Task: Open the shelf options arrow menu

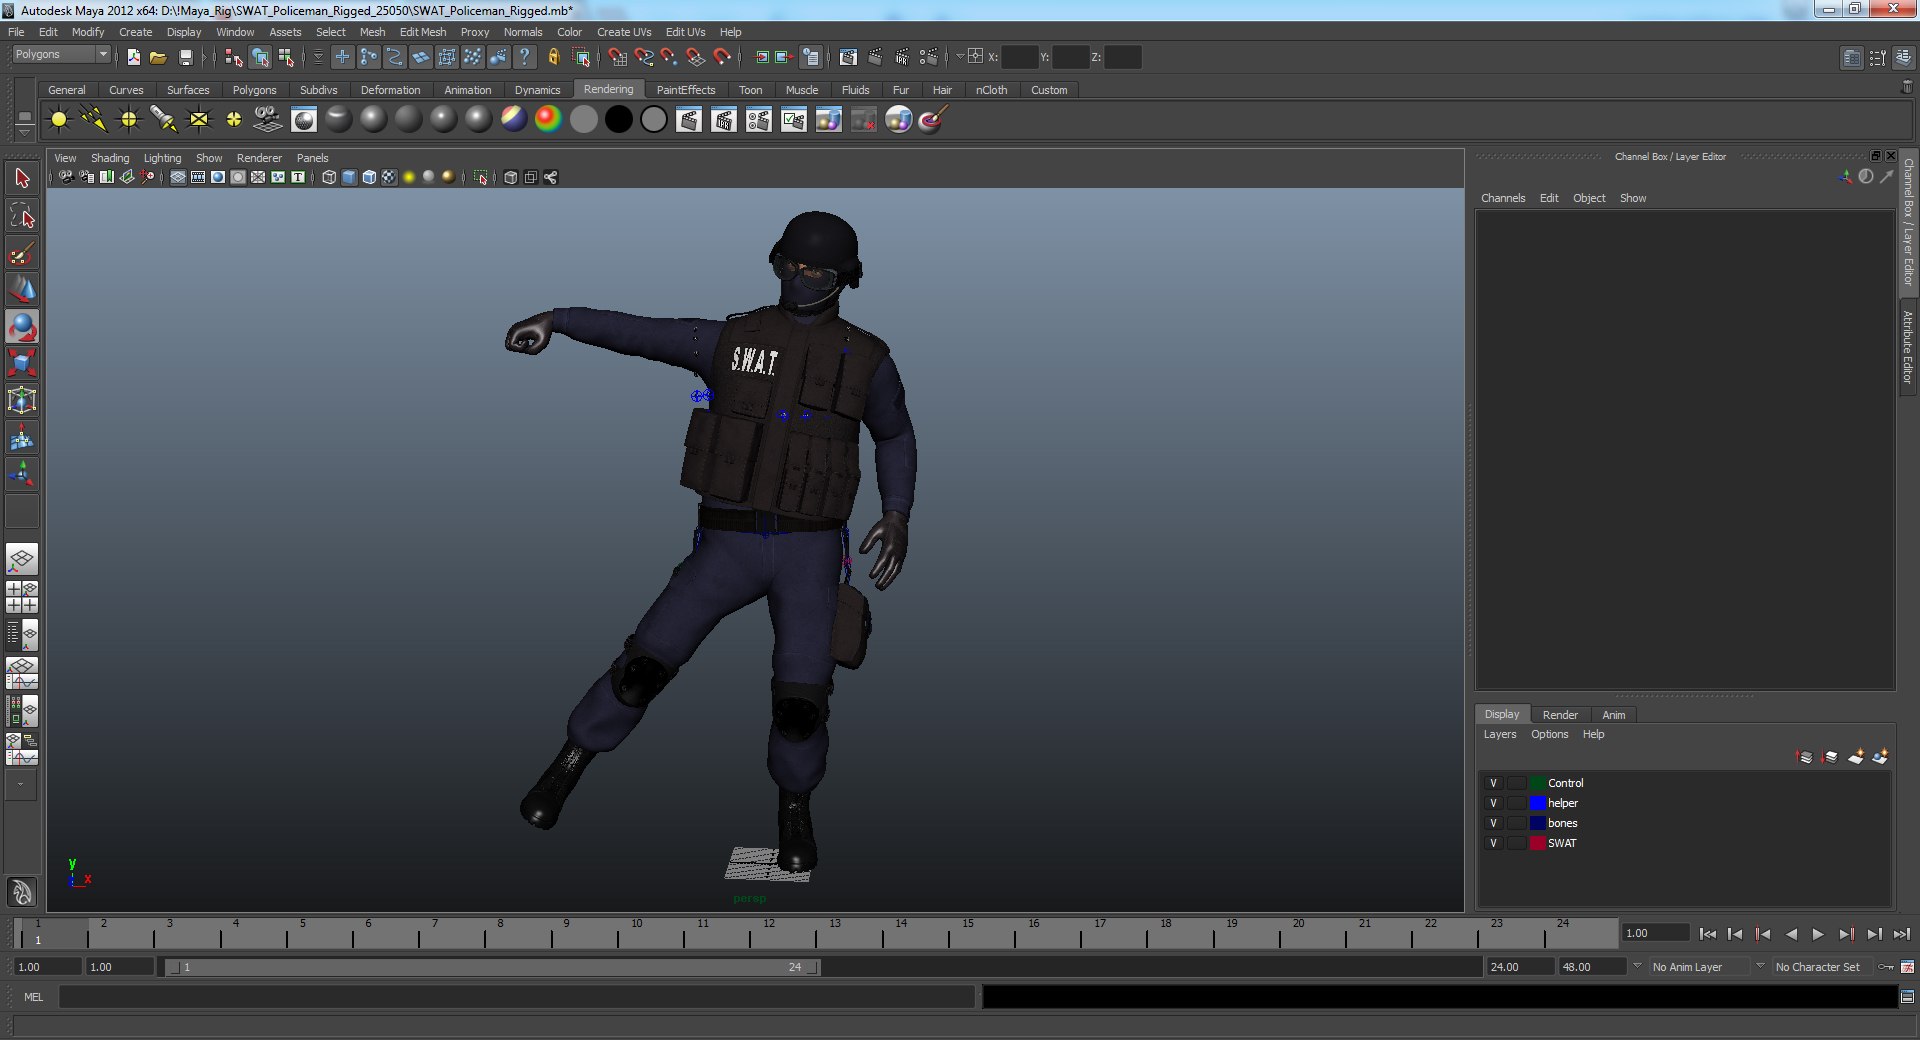Action: 25,133
